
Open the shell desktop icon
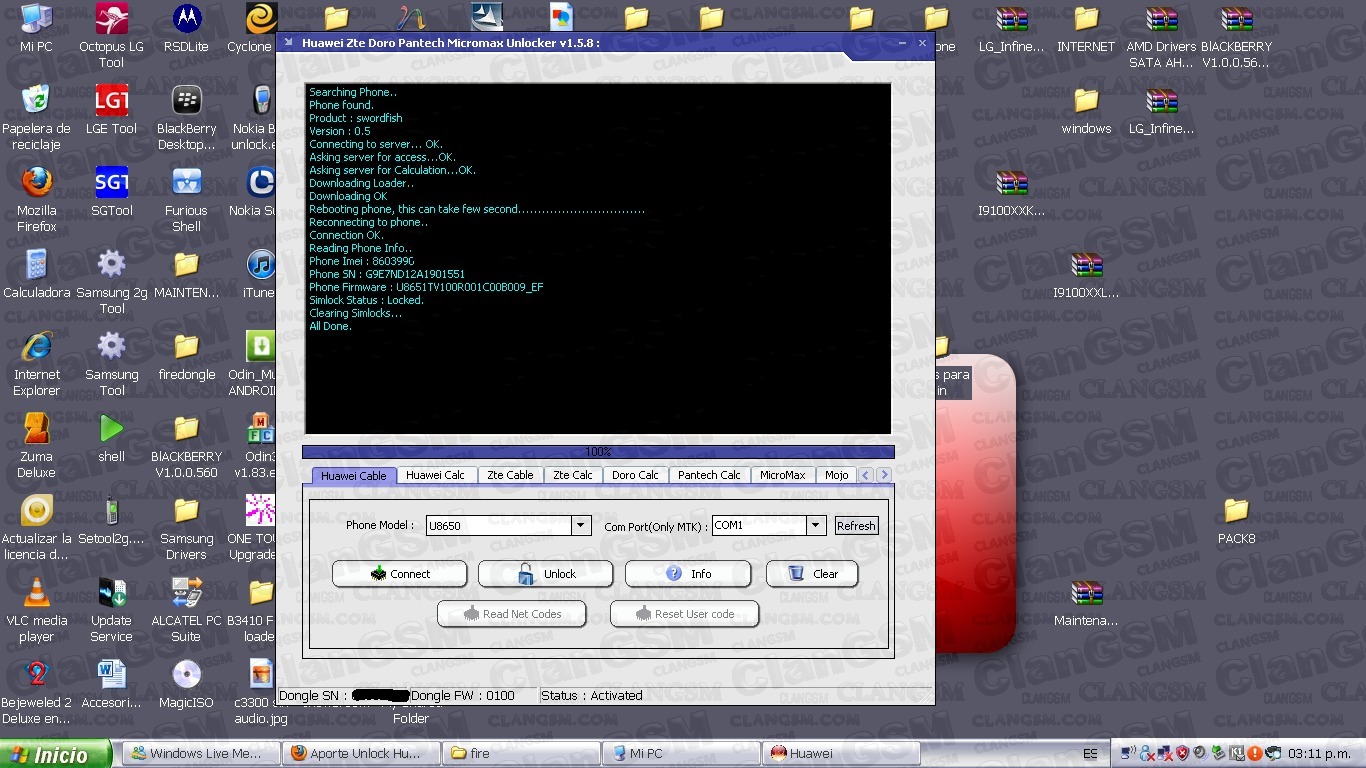[x=111, y=438]
